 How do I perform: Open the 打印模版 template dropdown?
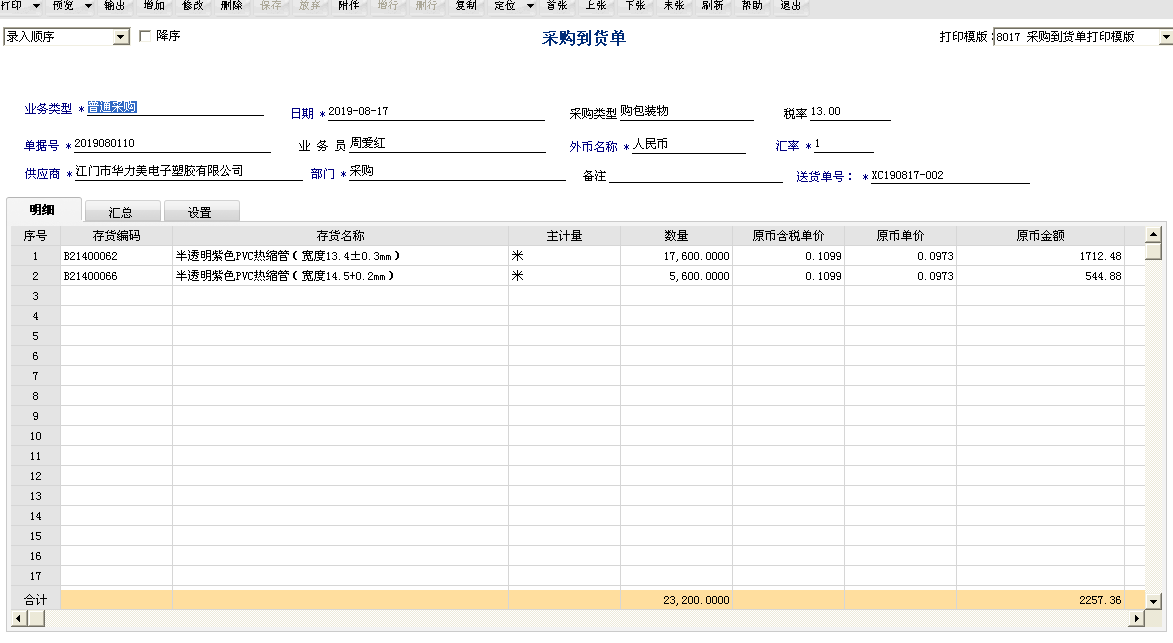1166,37
